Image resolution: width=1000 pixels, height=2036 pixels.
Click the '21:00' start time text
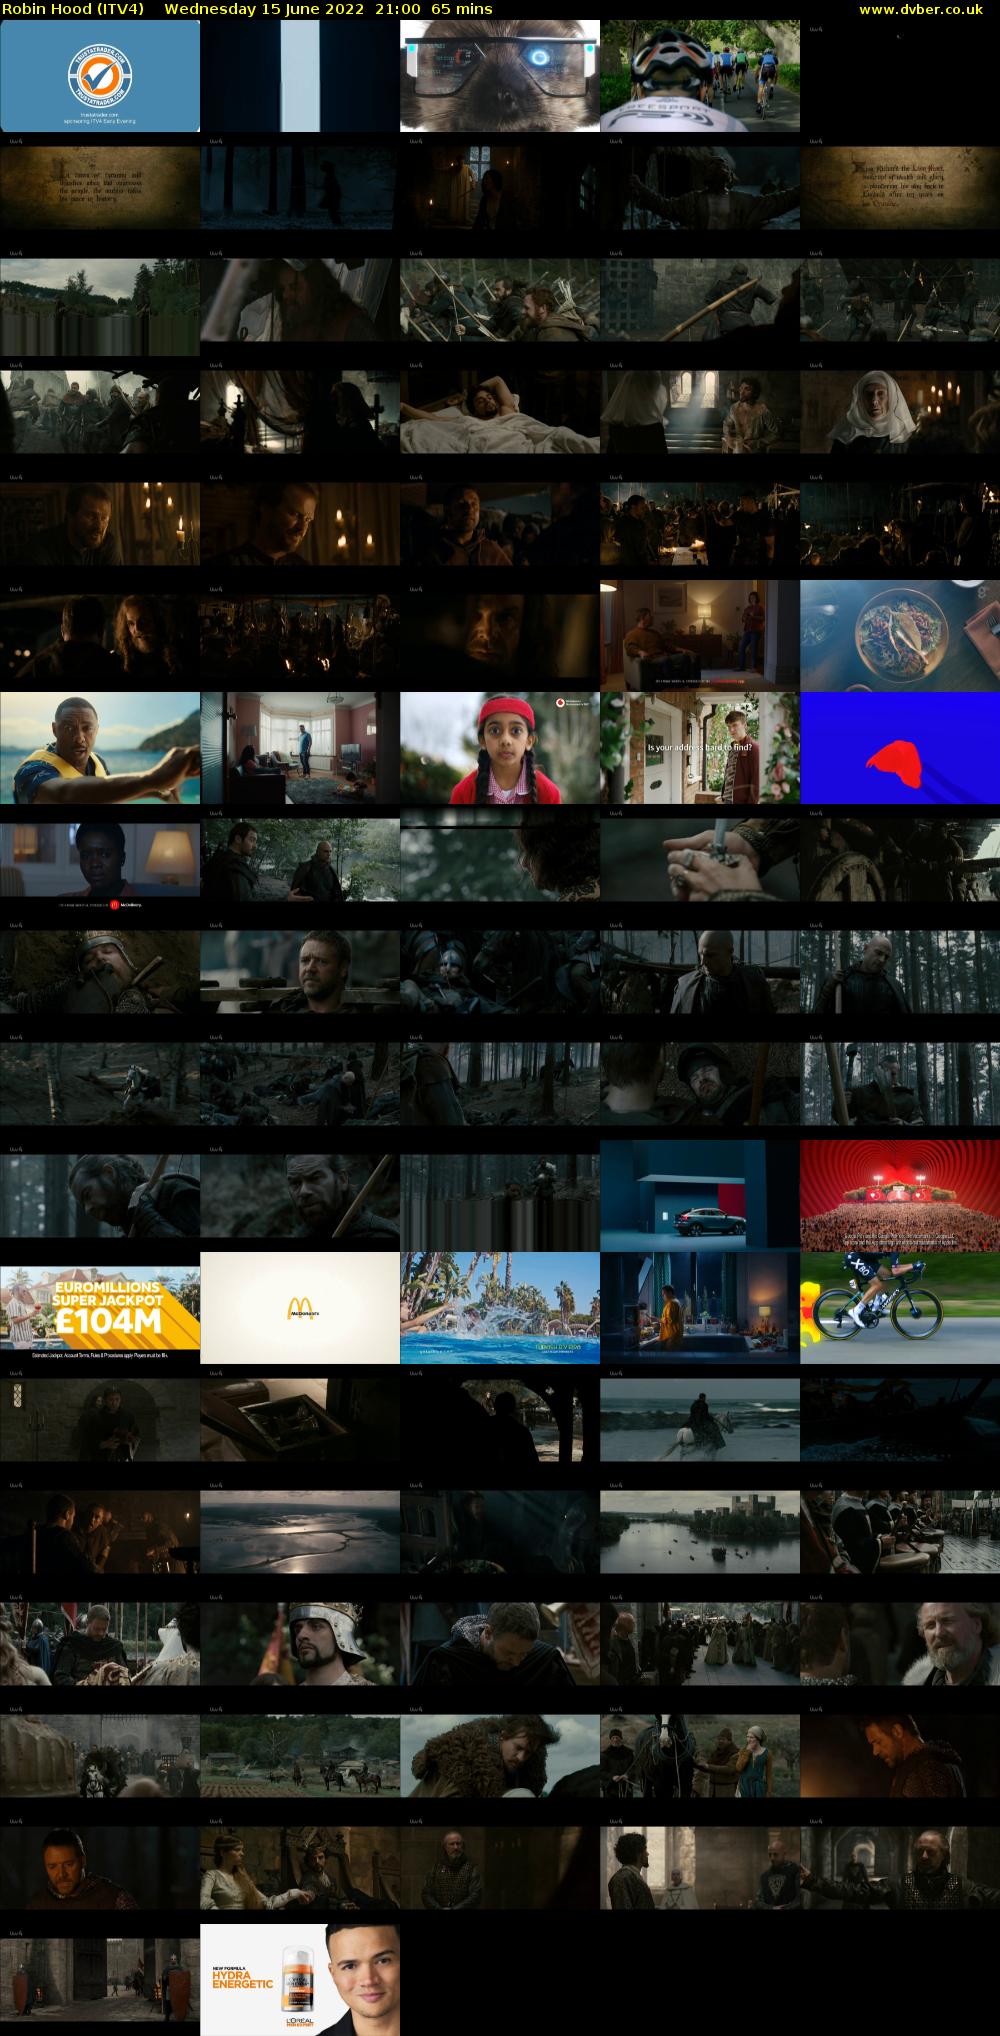tap(389, 9)
